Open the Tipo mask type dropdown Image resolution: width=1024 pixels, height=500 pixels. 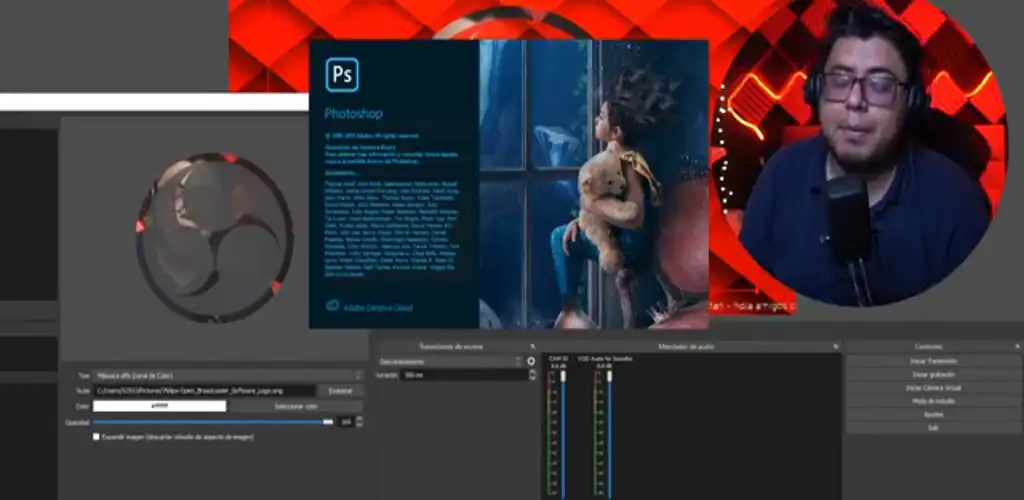coord(228,375)
